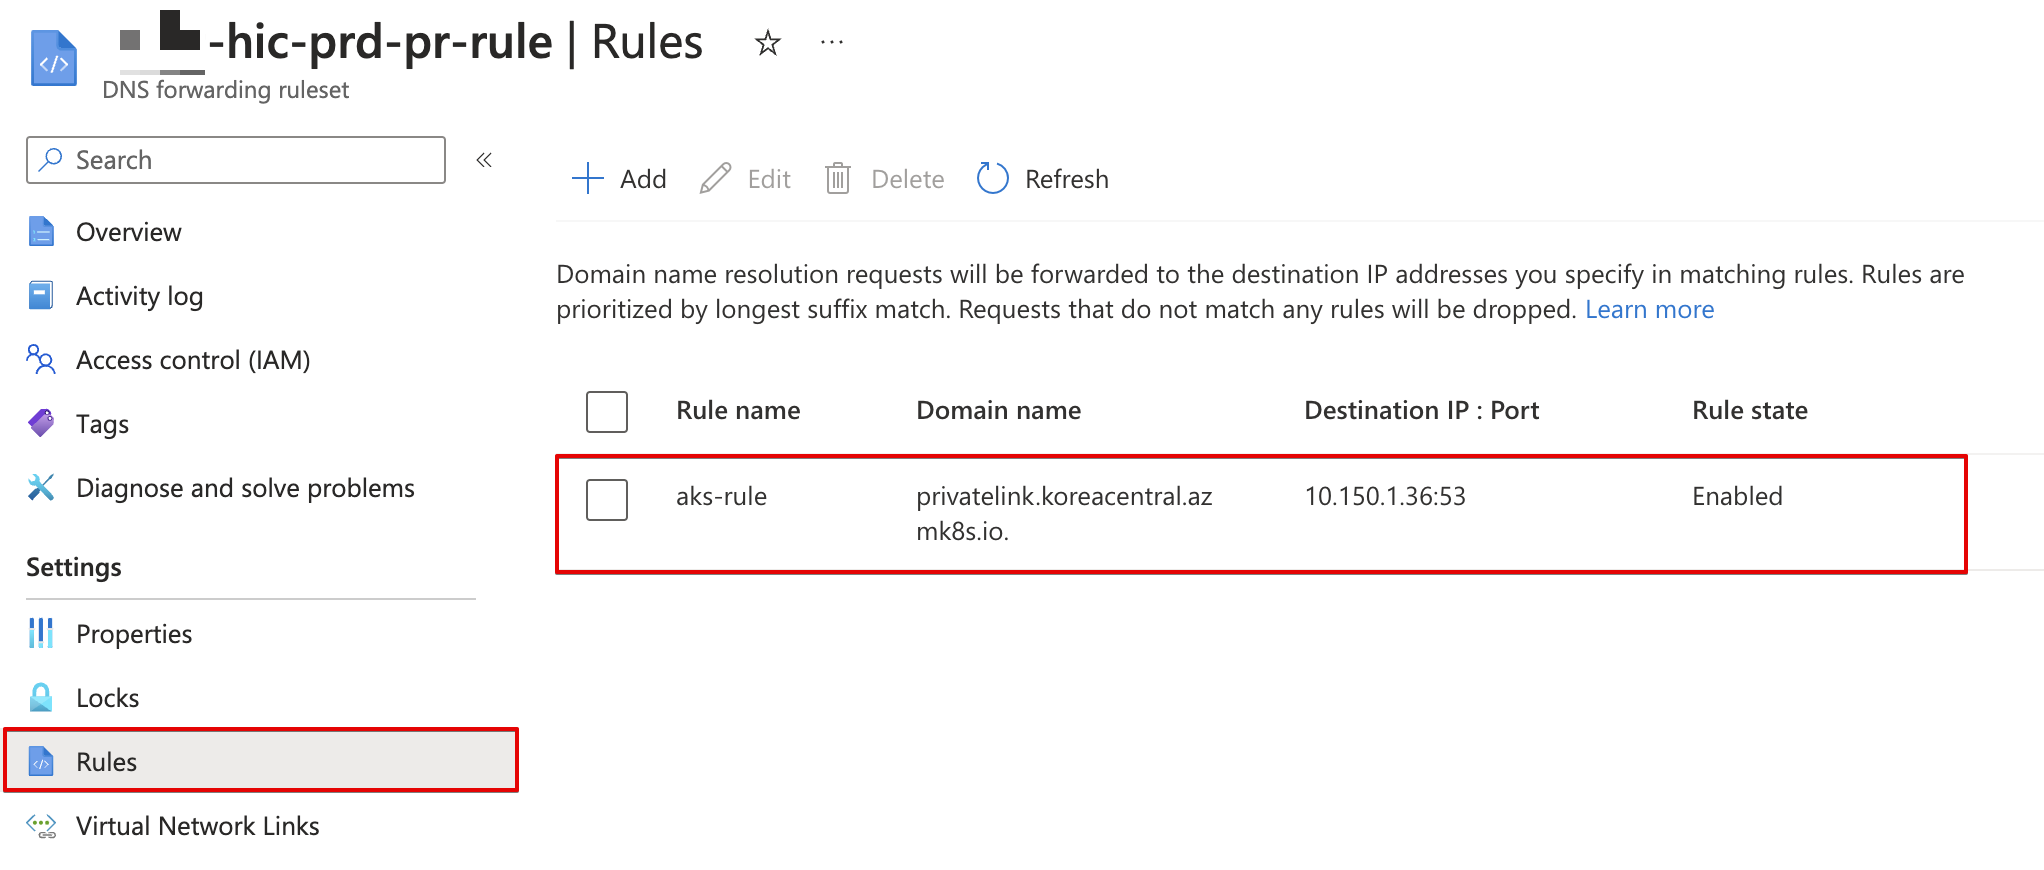Open the Overview menu item
The height and width of the screenshot is (870, 2044).
click(x=129, y=232)
